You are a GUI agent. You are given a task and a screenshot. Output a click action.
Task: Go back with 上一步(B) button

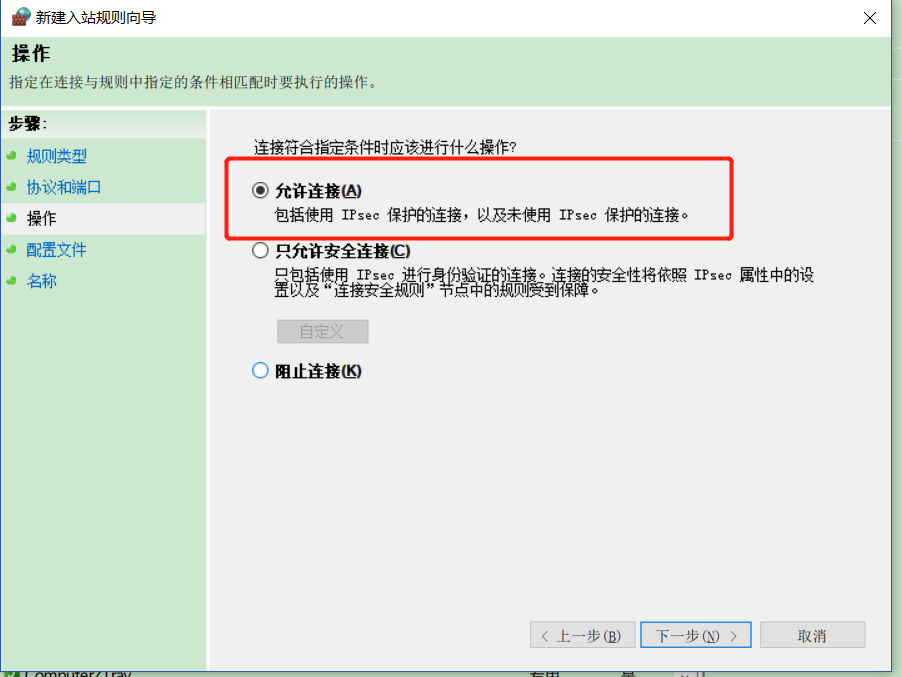(x=582, y=635)
